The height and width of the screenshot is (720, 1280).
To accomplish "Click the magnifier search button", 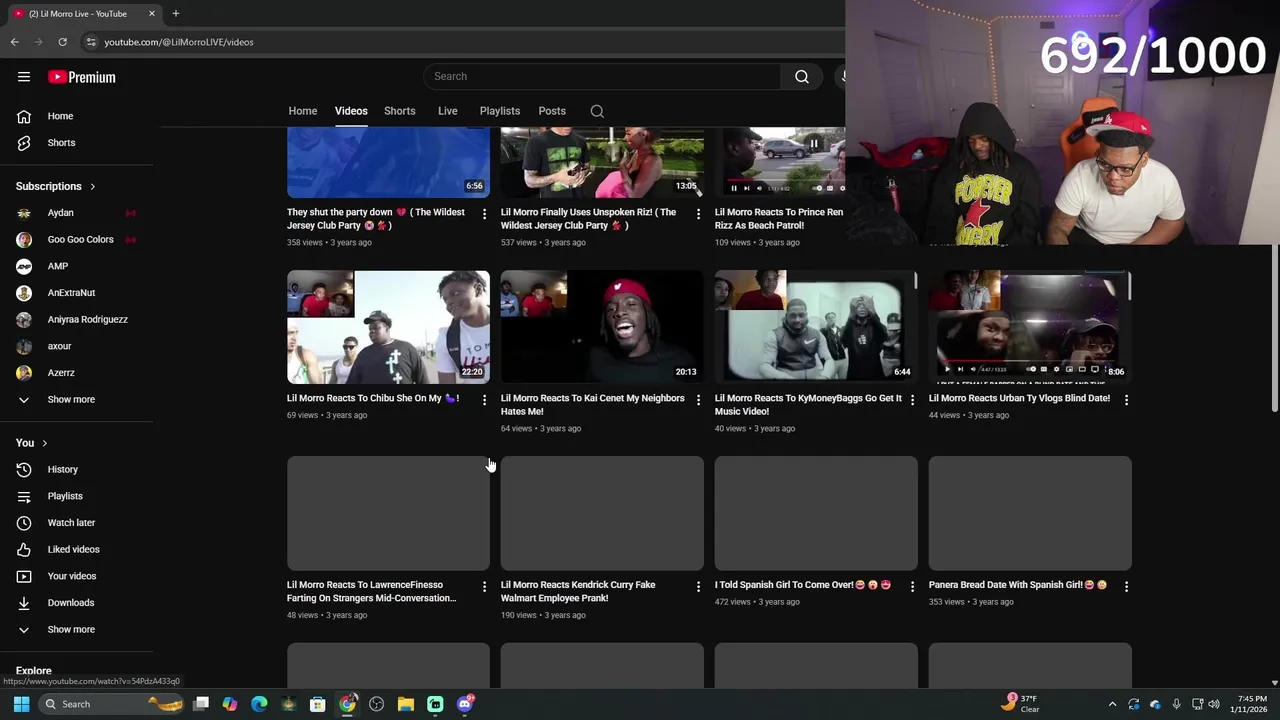I will [802, 77].
